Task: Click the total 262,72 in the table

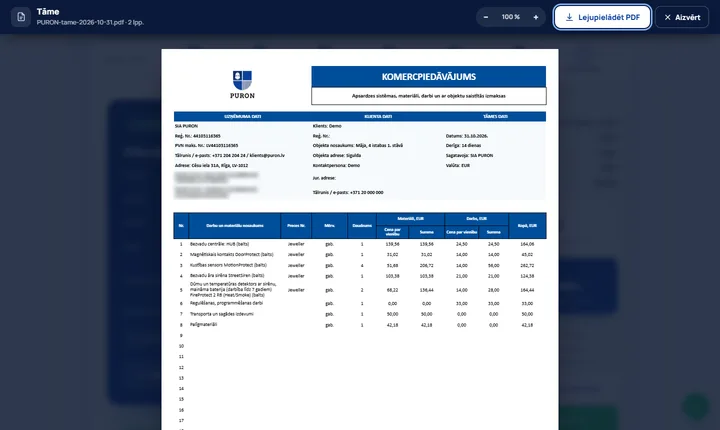Action: (x=527, y=266)
